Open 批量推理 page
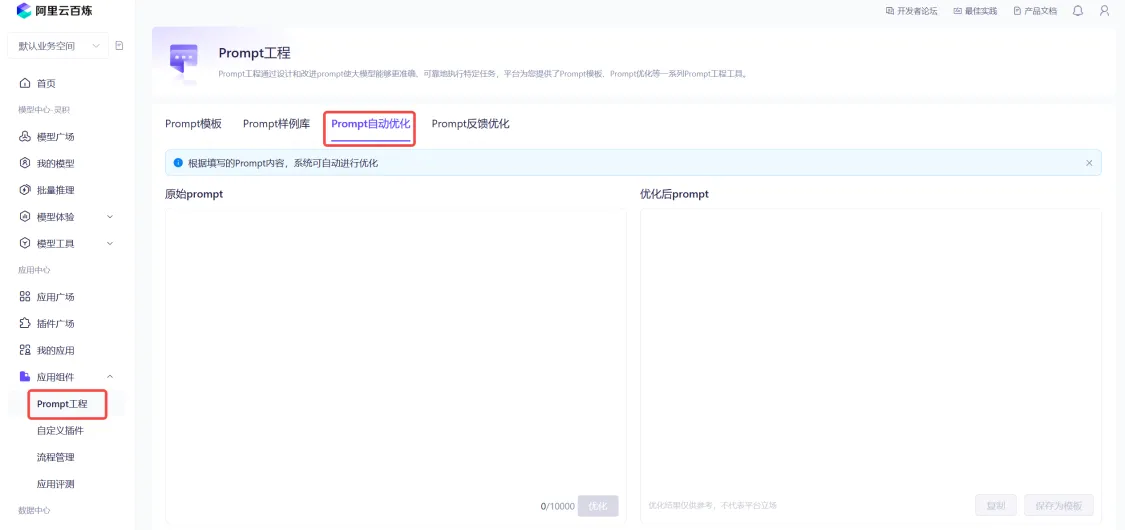Viewport: 1125px width, 530px height. tap(55, 190)
